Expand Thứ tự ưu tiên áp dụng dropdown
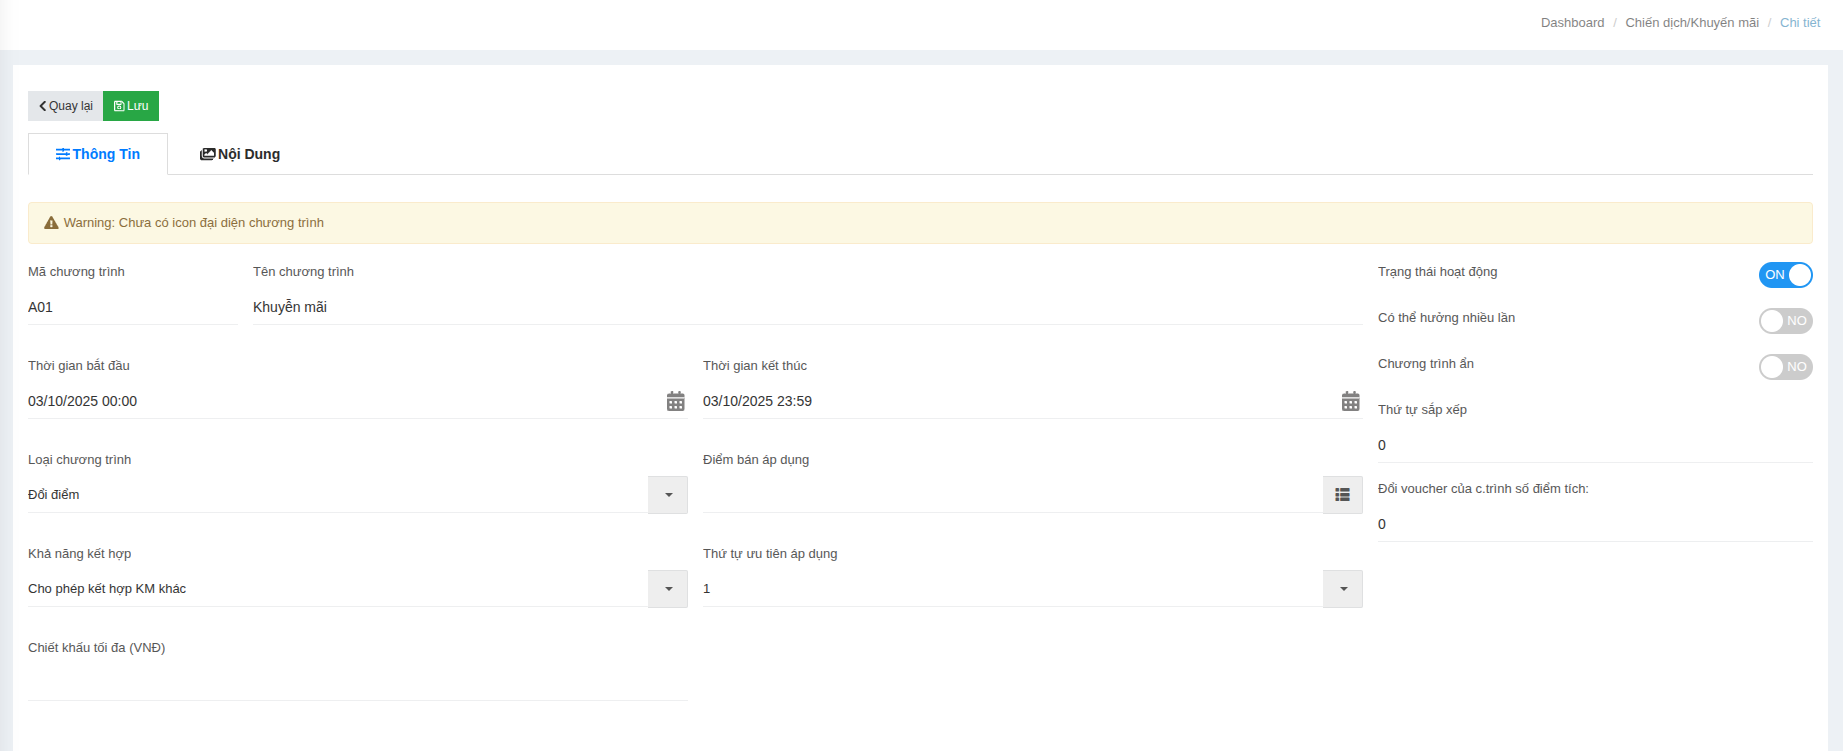 tap(1343, 589)
